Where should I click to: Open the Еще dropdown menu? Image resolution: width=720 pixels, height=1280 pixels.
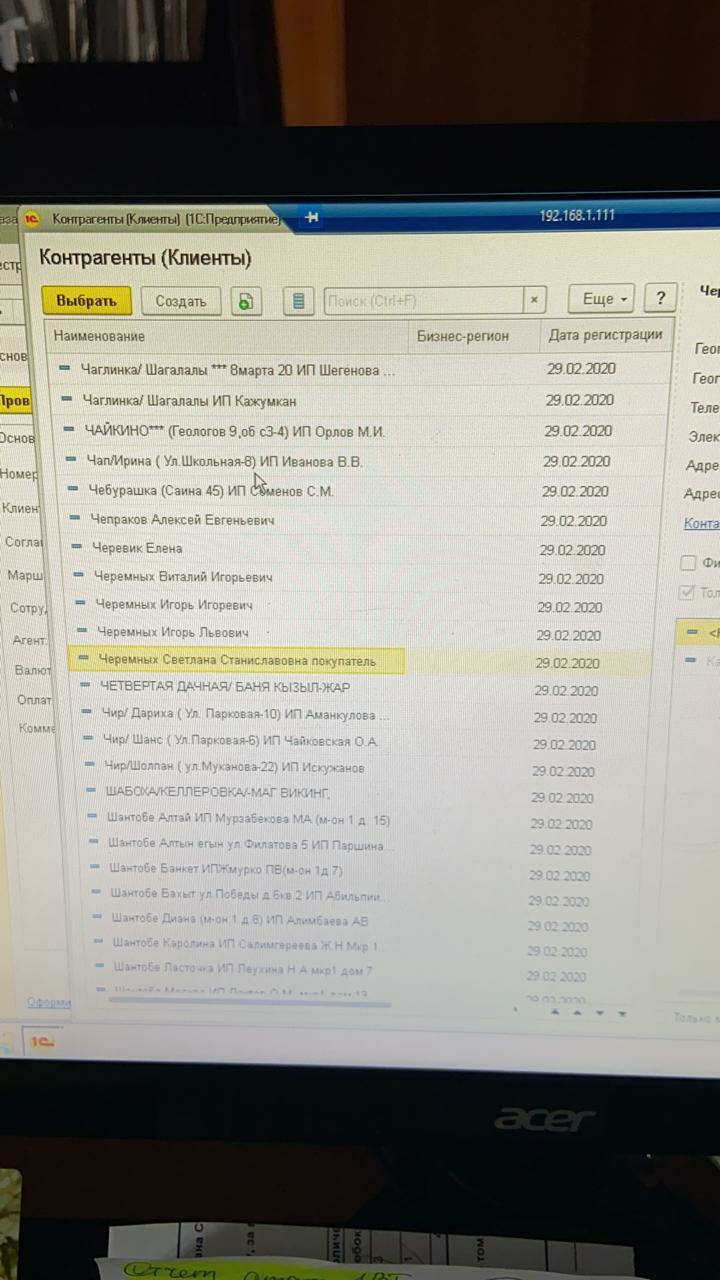click(603, 299)
